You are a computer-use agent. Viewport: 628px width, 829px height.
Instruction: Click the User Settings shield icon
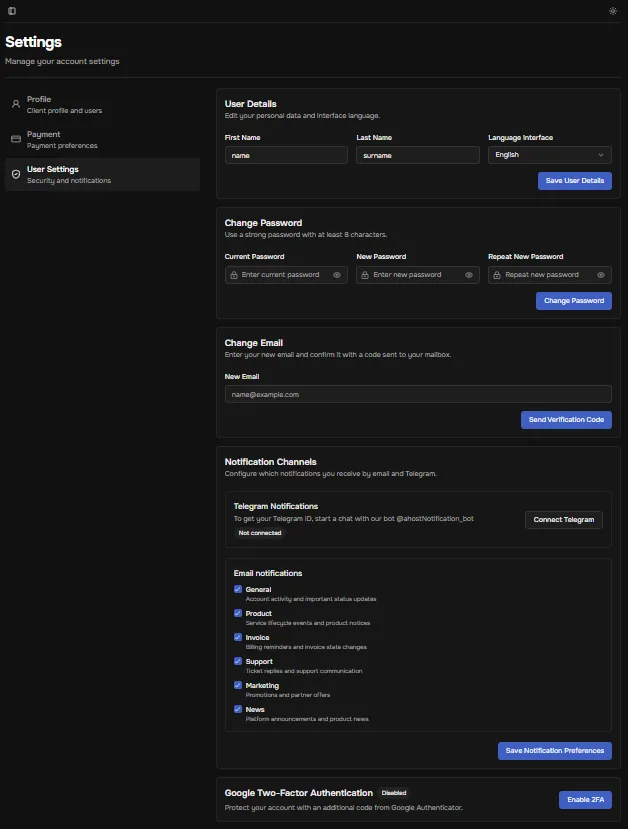click(x=16, y=174)
